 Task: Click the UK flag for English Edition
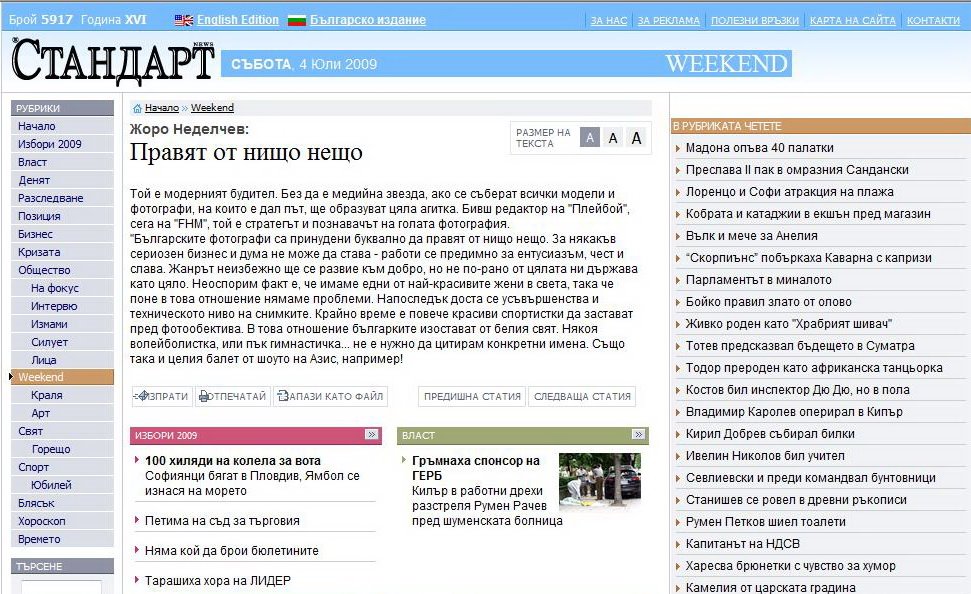(184, 20)
